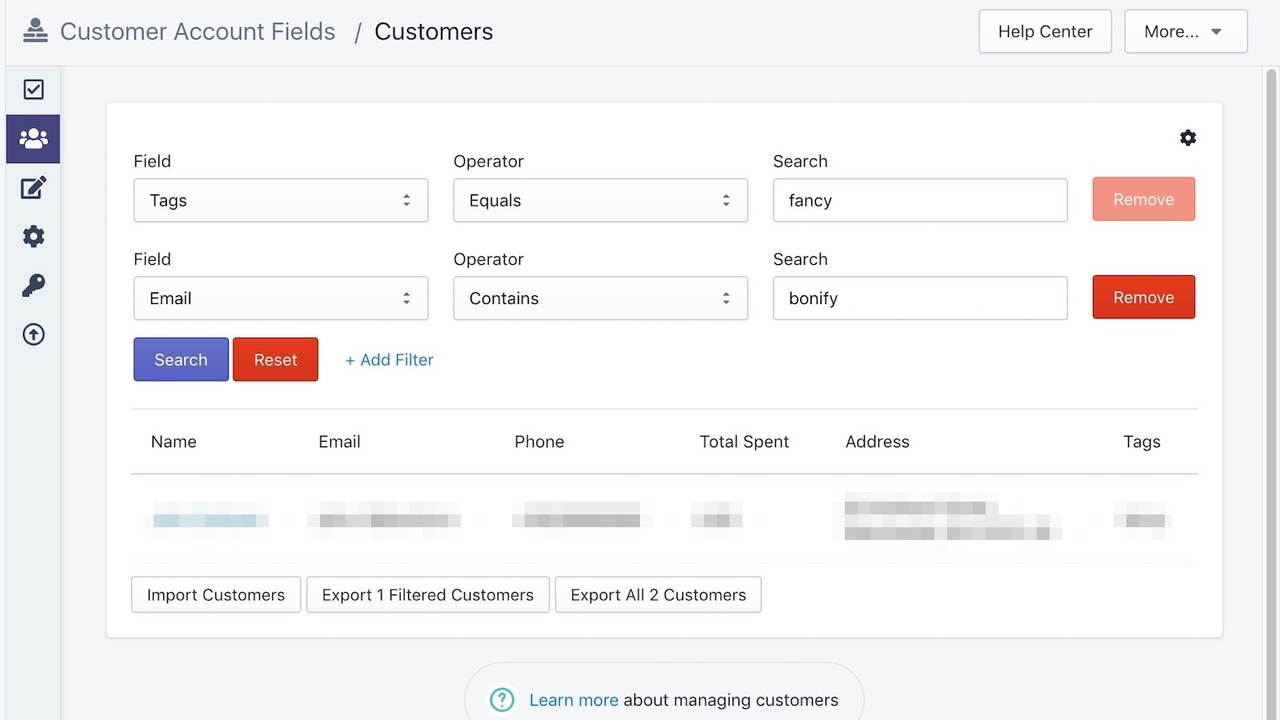Click the Email column header
Viewport: 1280px width, 720px height.
[x=339, y=442]
